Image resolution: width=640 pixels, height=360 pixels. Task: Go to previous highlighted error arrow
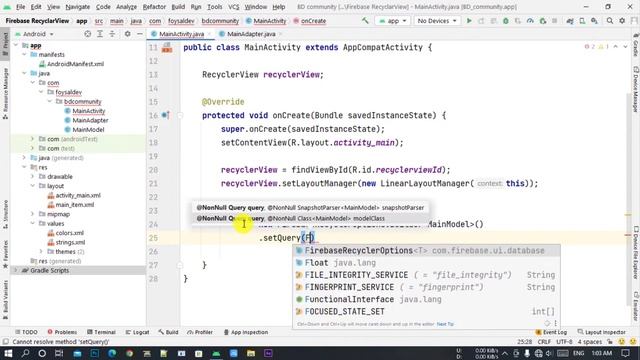tap(616, 47)
